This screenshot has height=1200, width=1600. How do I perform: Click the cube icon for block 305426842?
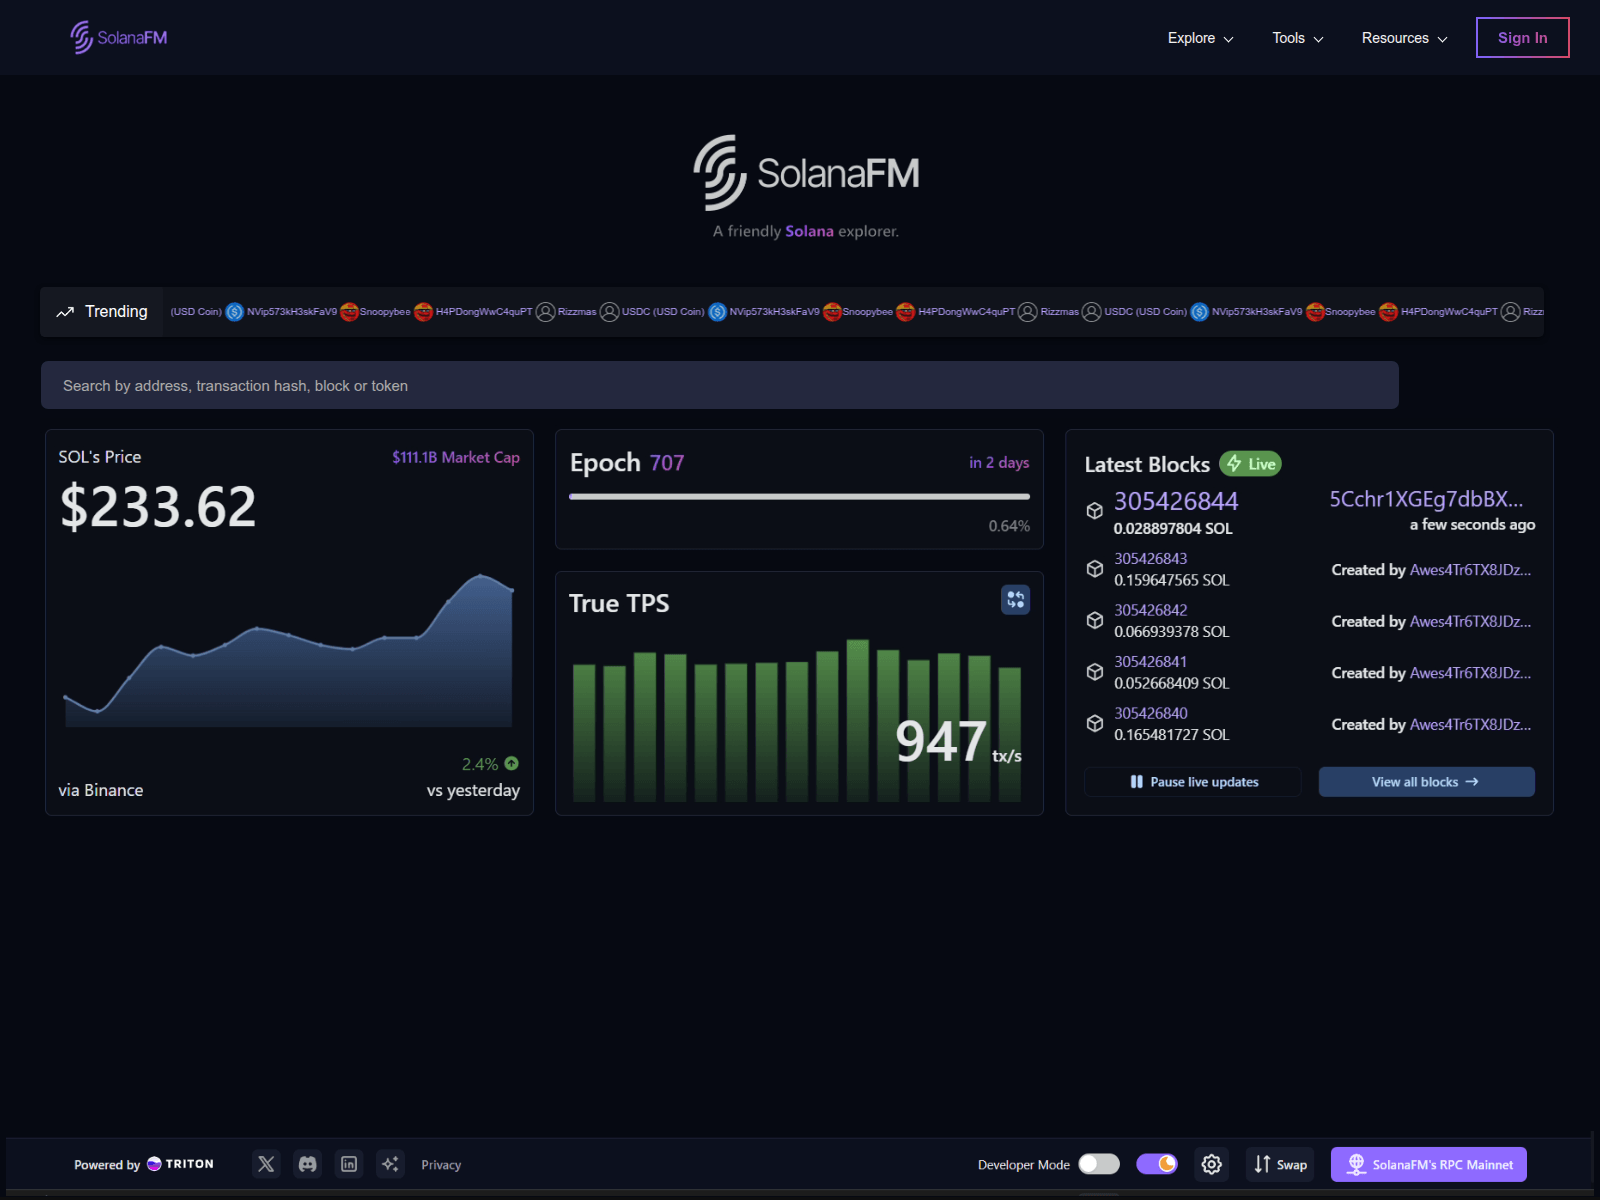[x=1095, y=620]
